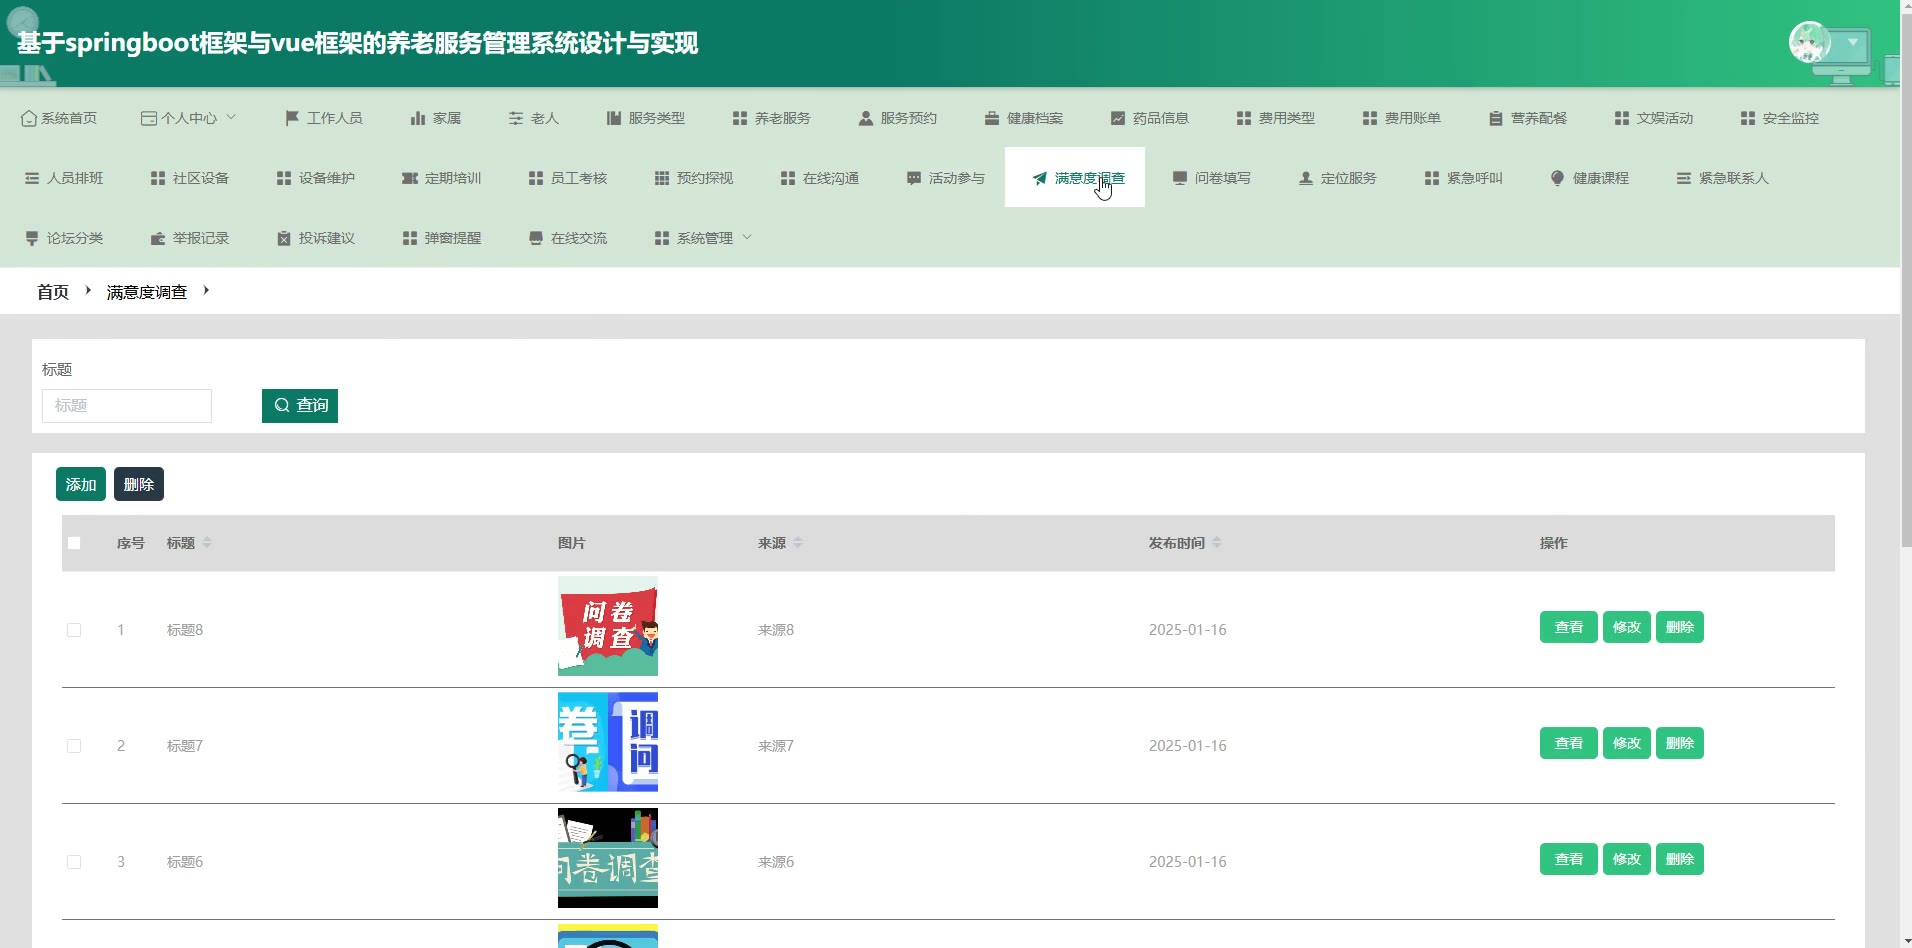Screen dimensions: 1912x948
Task: Click the 查询 search button
Action: pos(300,406)
